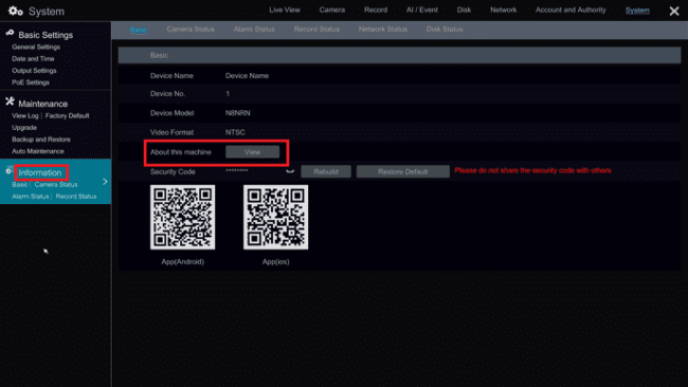Open Basic under Information sidebar
688x387 pixels.
(x=20, y=185)
